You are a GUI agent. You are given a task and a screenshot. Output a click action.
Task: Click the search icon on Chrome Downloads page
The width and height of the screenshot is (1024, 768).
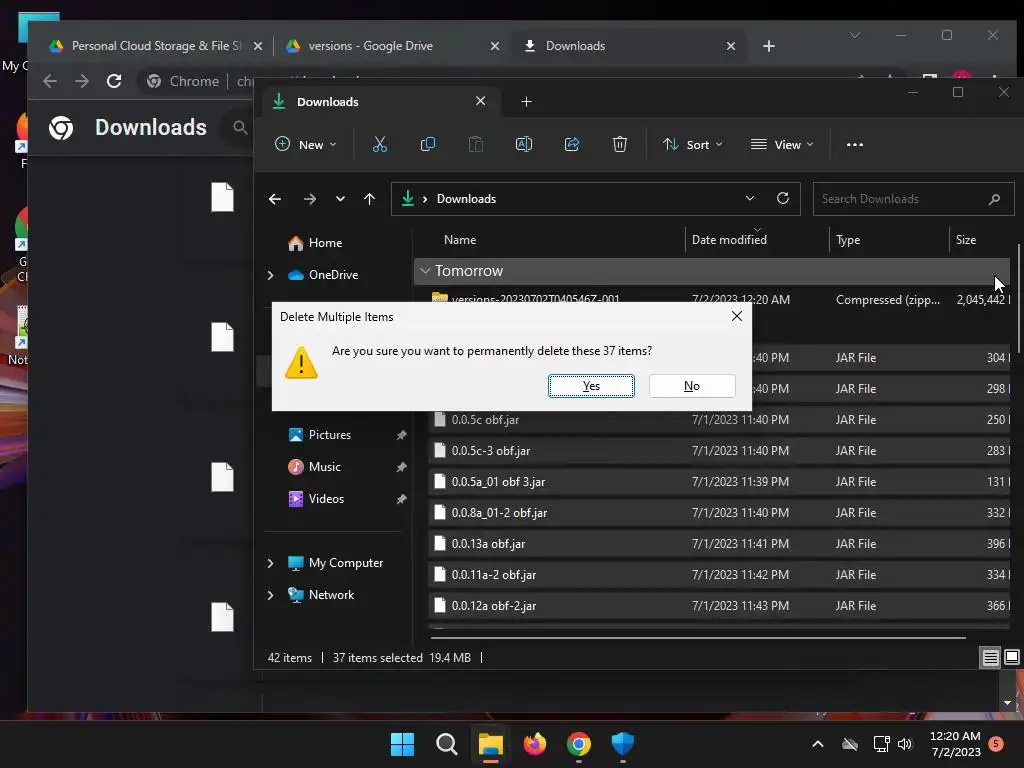240,127
